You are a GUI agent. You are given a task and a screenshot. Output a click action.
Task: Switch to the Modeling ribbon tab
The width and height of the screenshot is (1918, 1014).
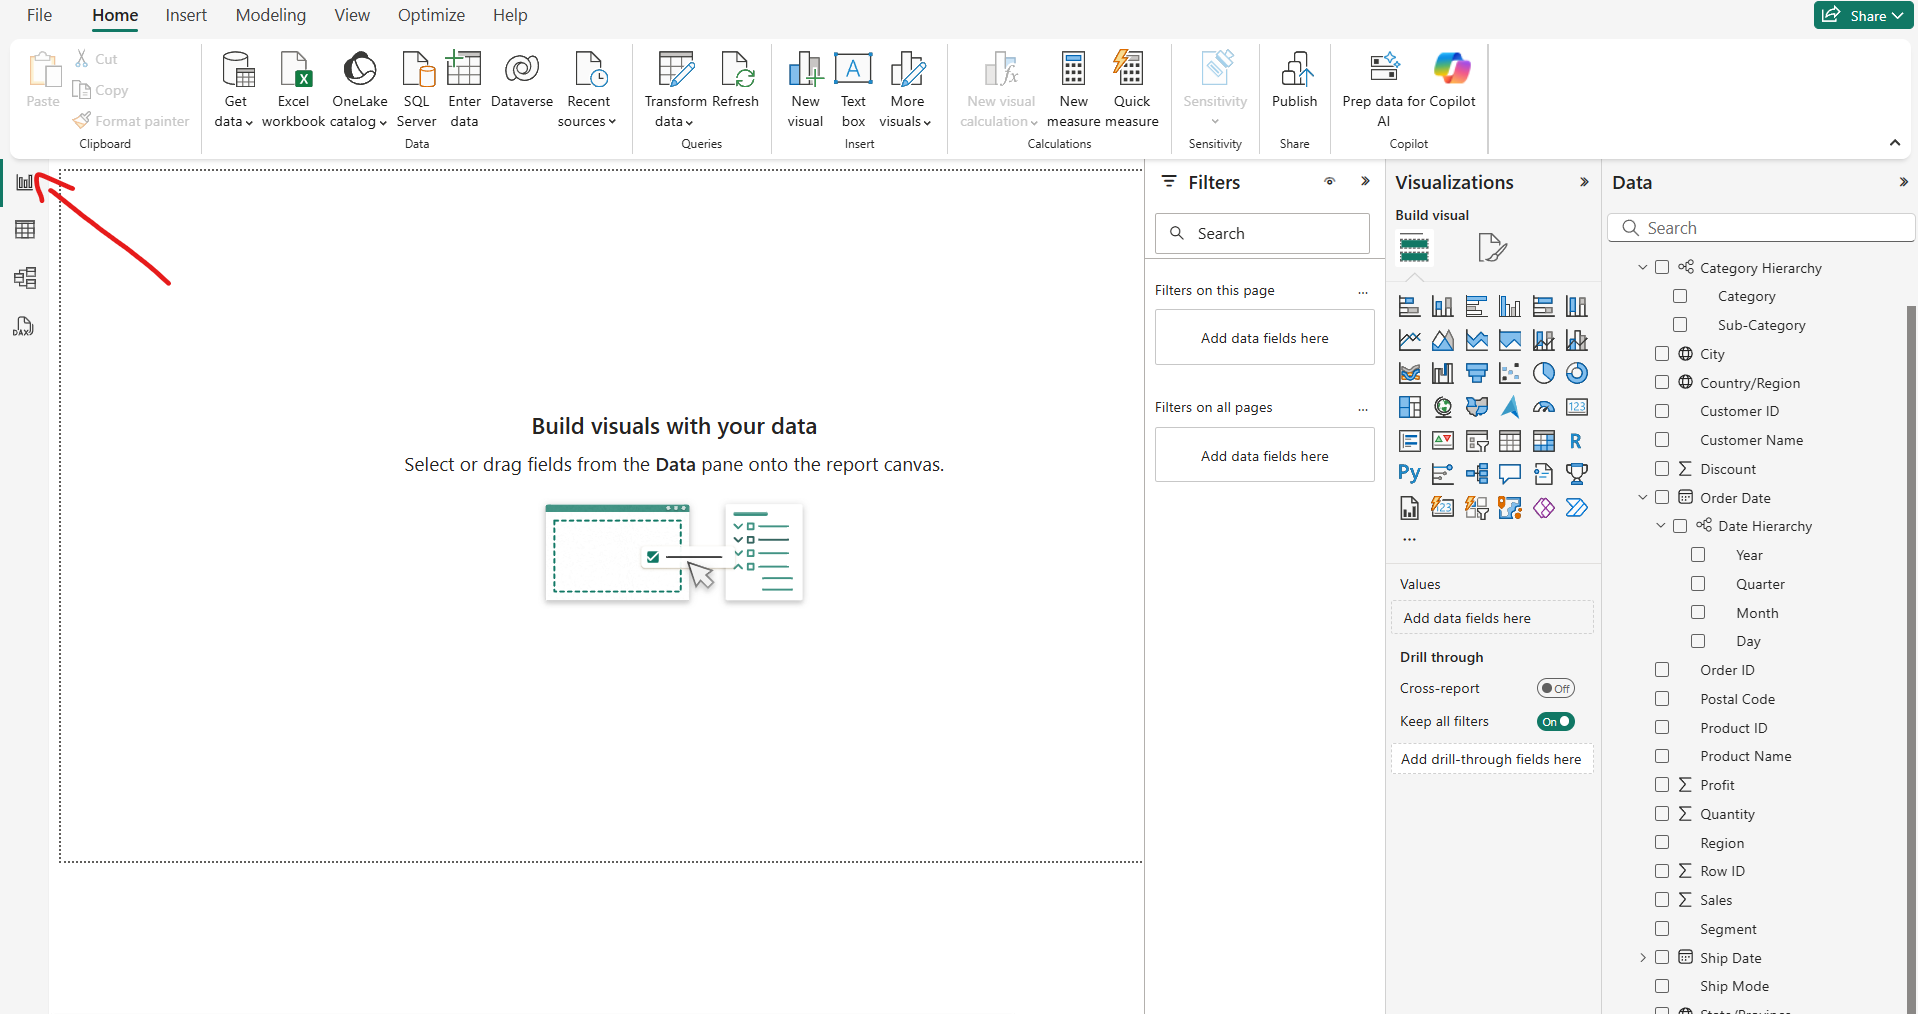point(271,15)
